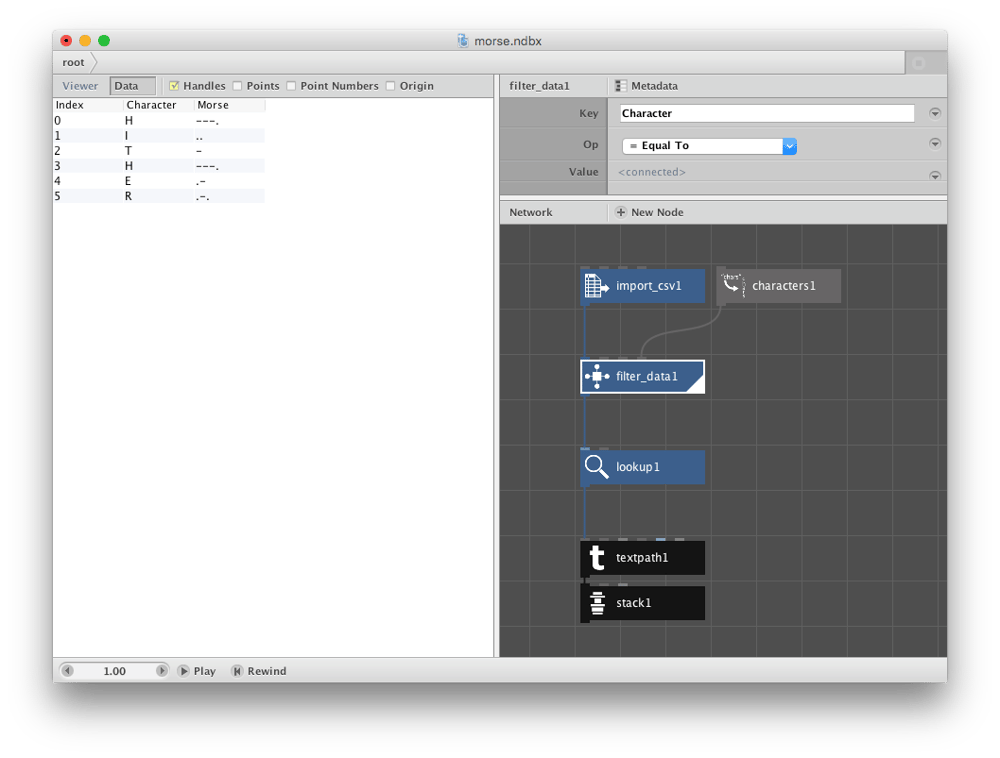The width and height of the screenshot is (1000, 758).
Task: Click the Rewind icon
Action: pyautogui.click(x=237, y=671)
